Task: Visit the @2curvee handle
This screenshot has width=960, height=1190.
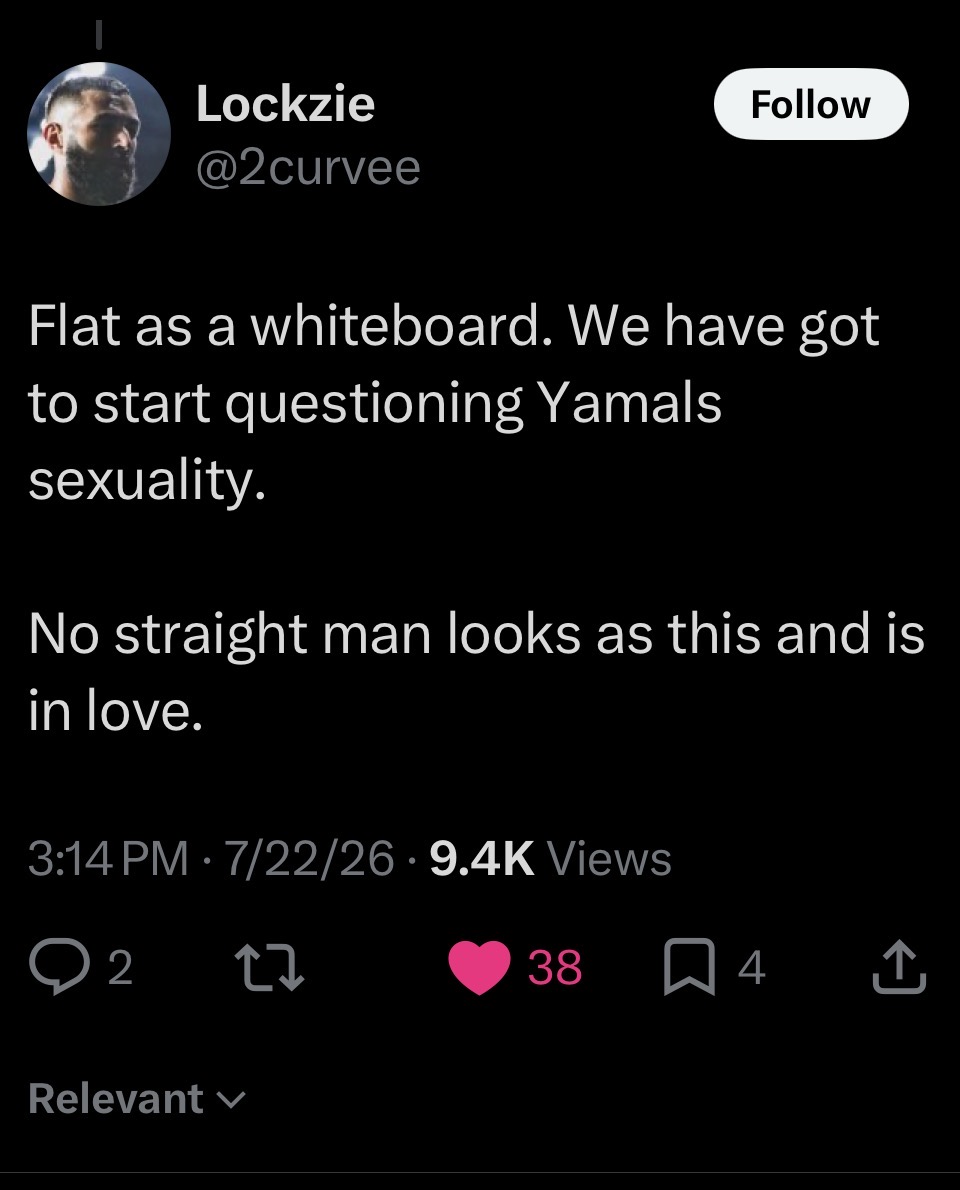Action: pos(308,168)
